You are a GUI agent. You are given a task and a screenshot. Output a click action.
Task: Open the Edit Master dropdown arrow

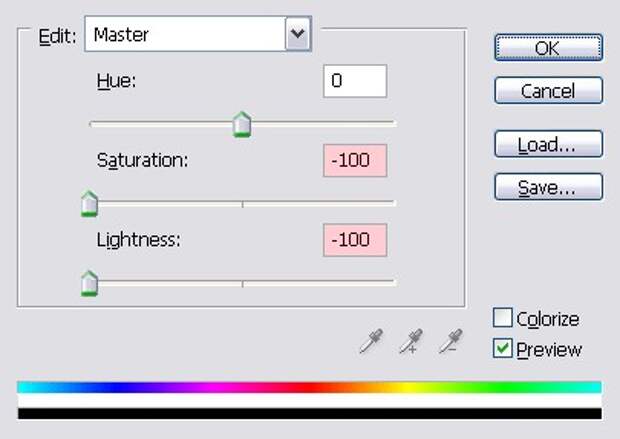[297, 35]
